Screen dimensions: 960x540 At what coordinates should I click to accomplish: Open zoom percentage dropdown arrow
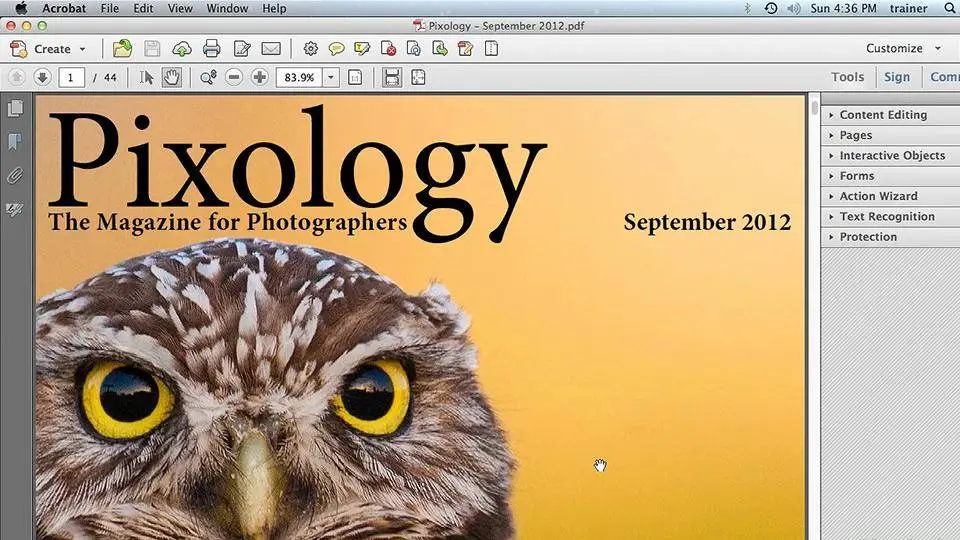(x=331, y=78)
